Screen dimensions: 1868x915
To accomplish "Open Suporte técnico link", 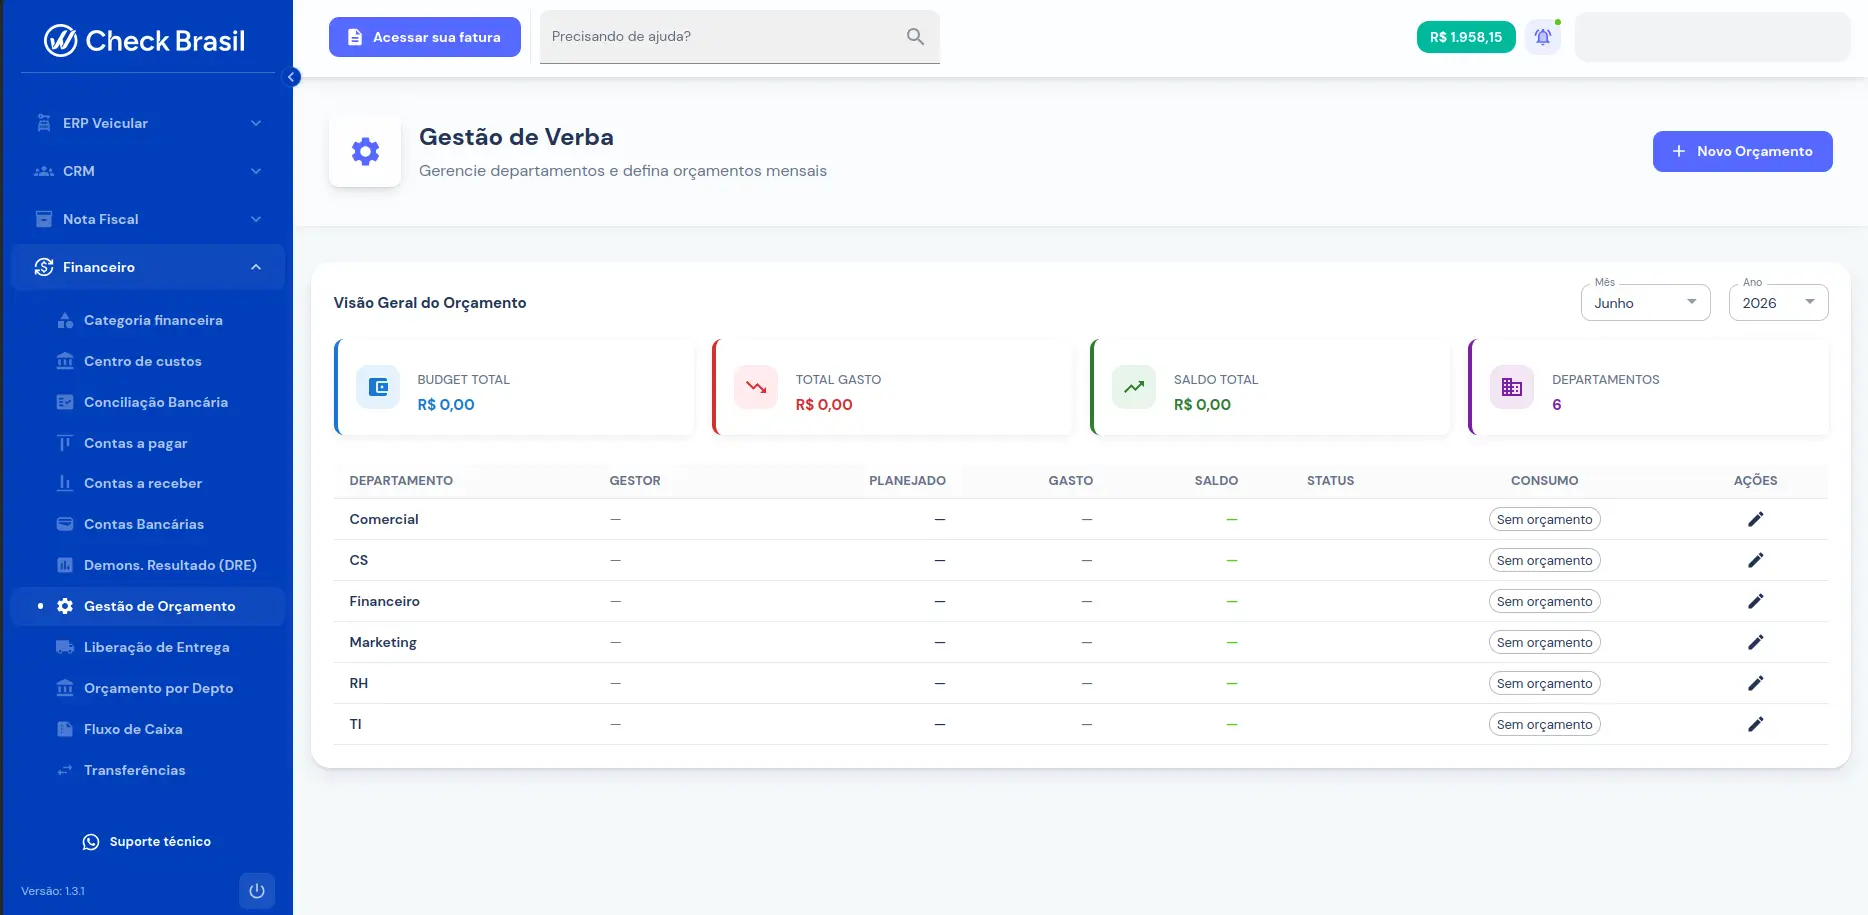I will (147, 842).
